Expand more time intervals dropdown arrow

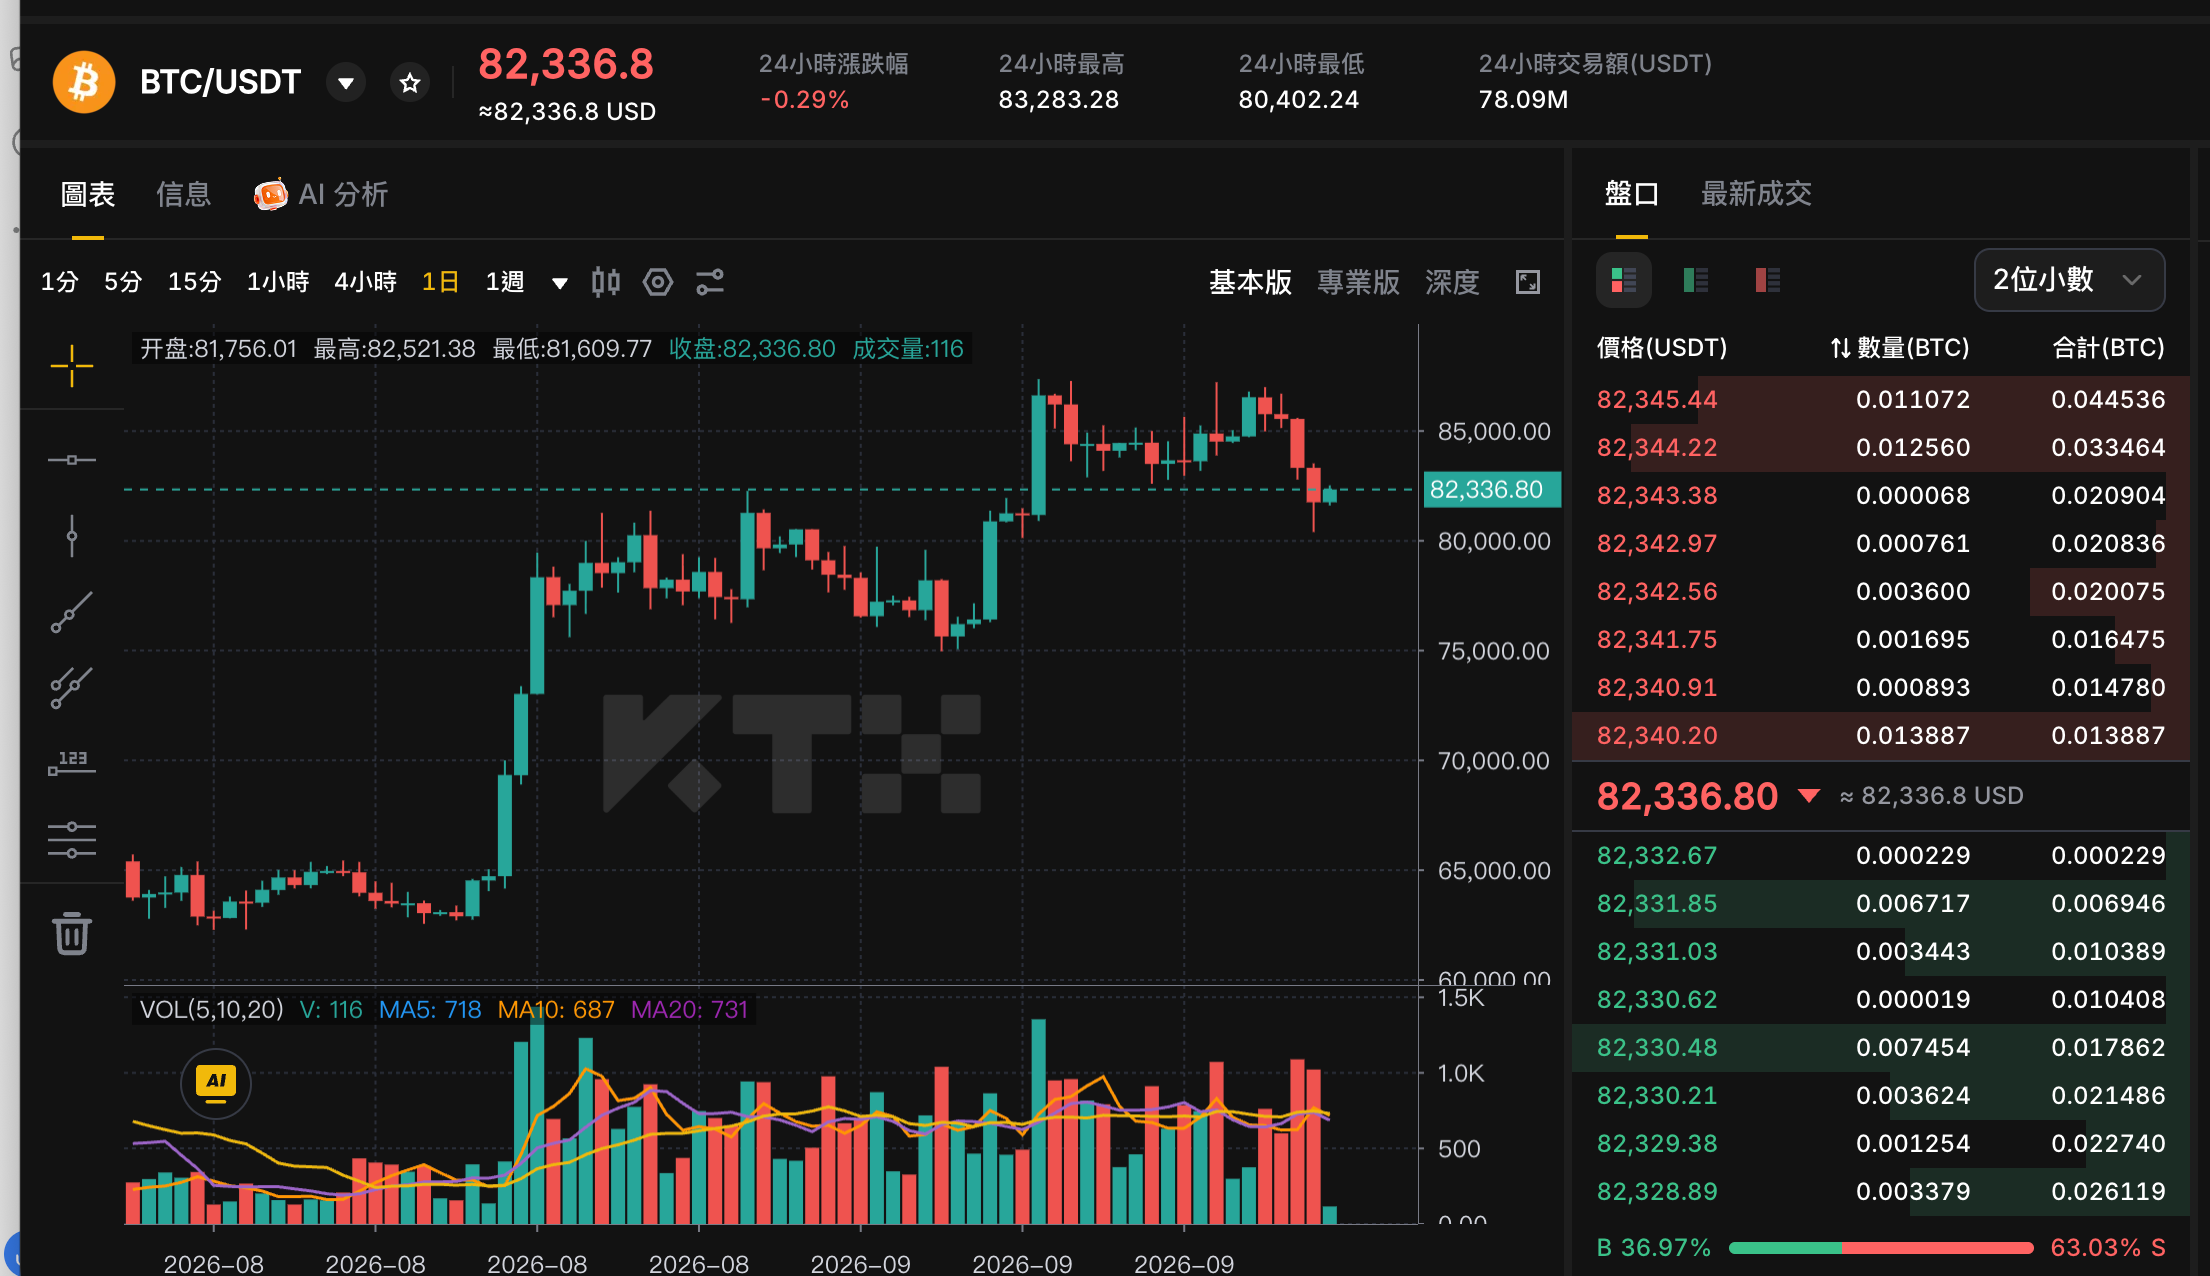[560, 283]
